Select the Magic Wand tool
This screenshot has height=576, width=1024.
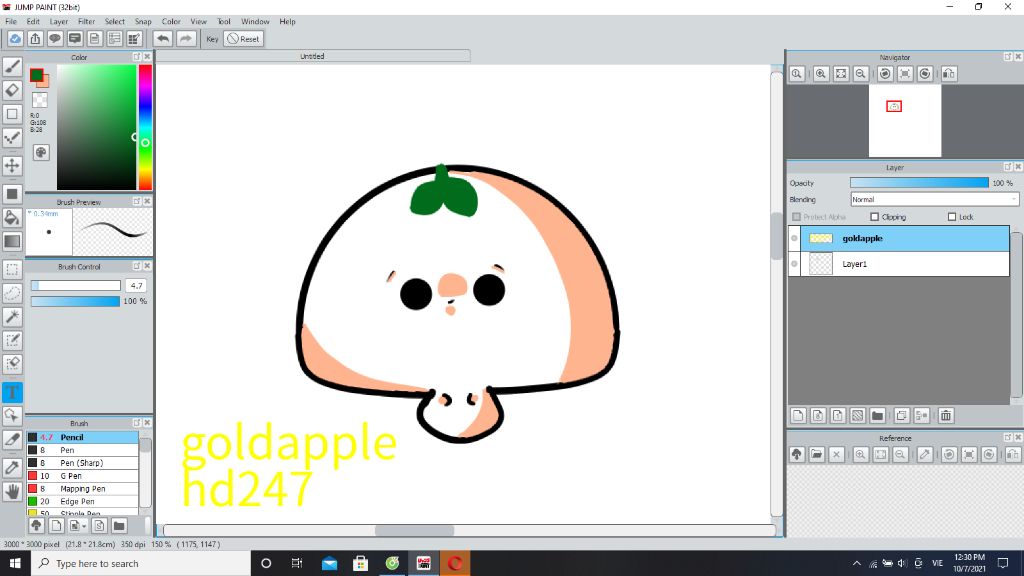[x=12, y=317]
